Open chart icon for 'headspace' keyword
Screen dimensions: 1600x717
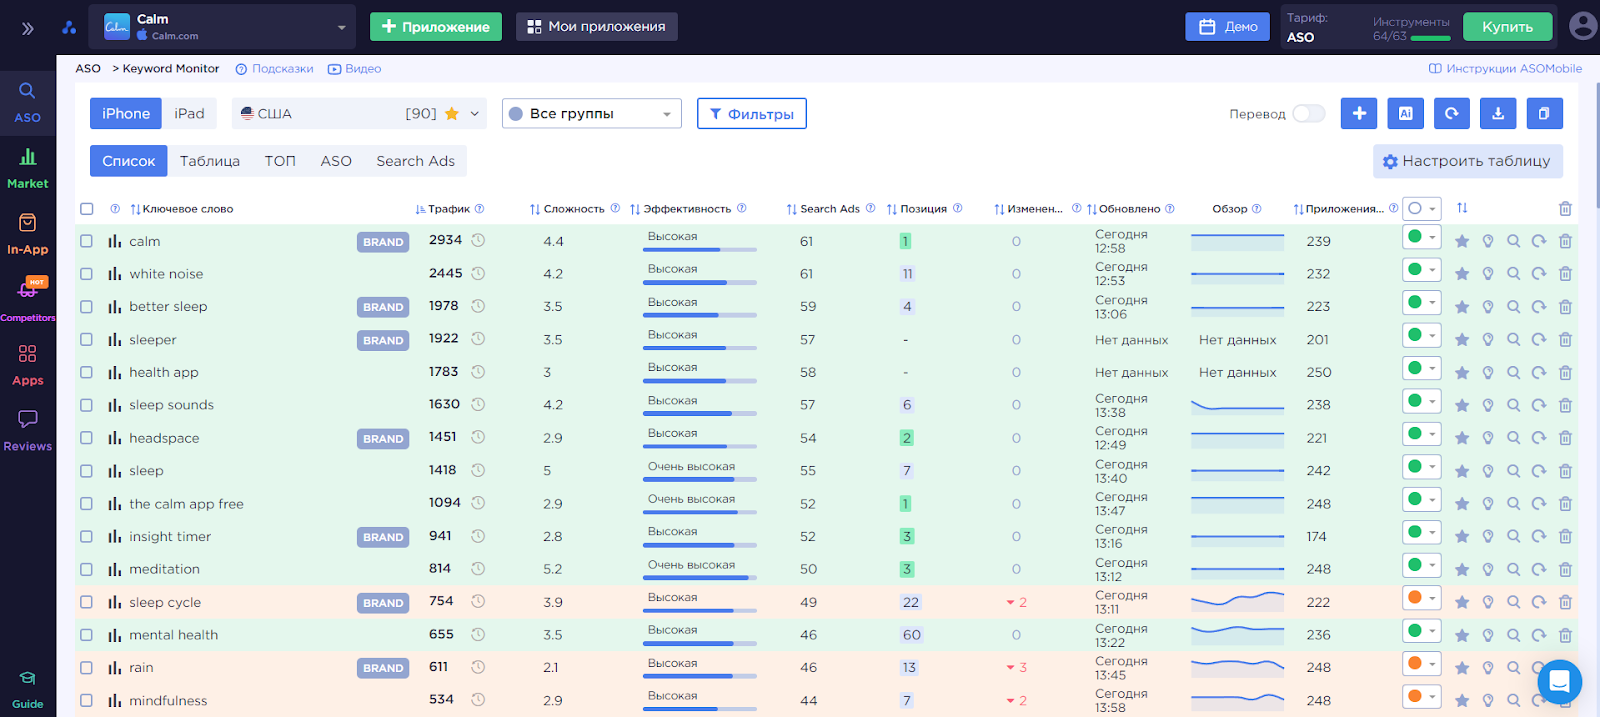(115, 438)
